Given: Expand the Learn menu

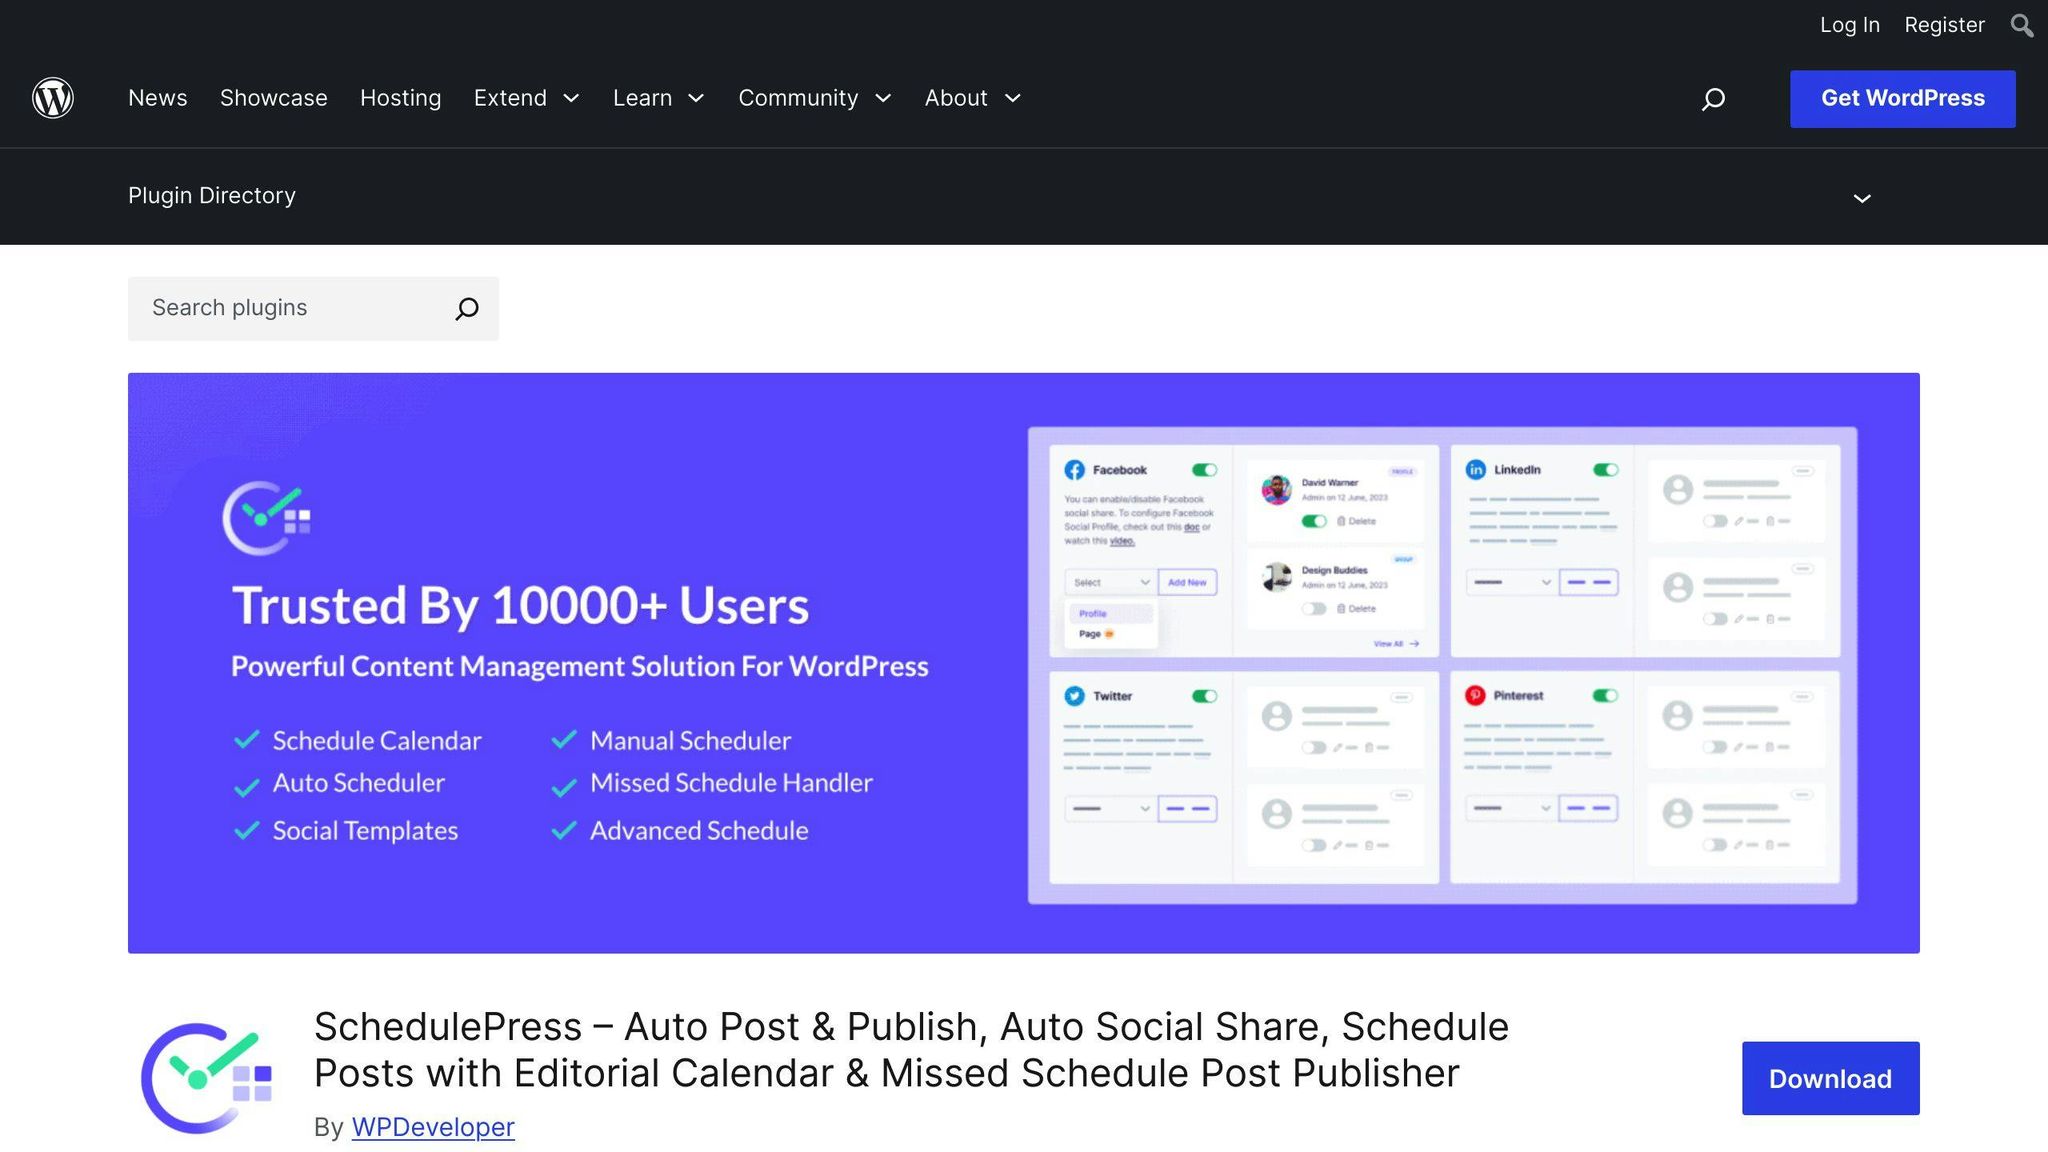Looking at the screenshot, I should [x=659, y=98].
